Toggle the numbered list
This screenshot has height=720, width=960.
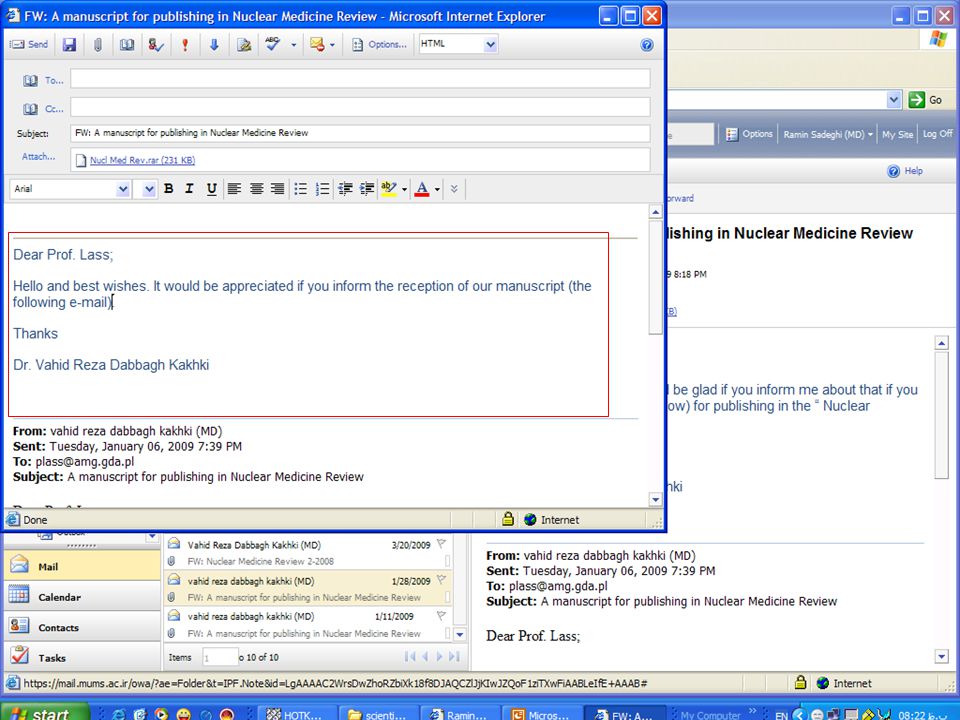pyautogui.click(x=322, y=189)
